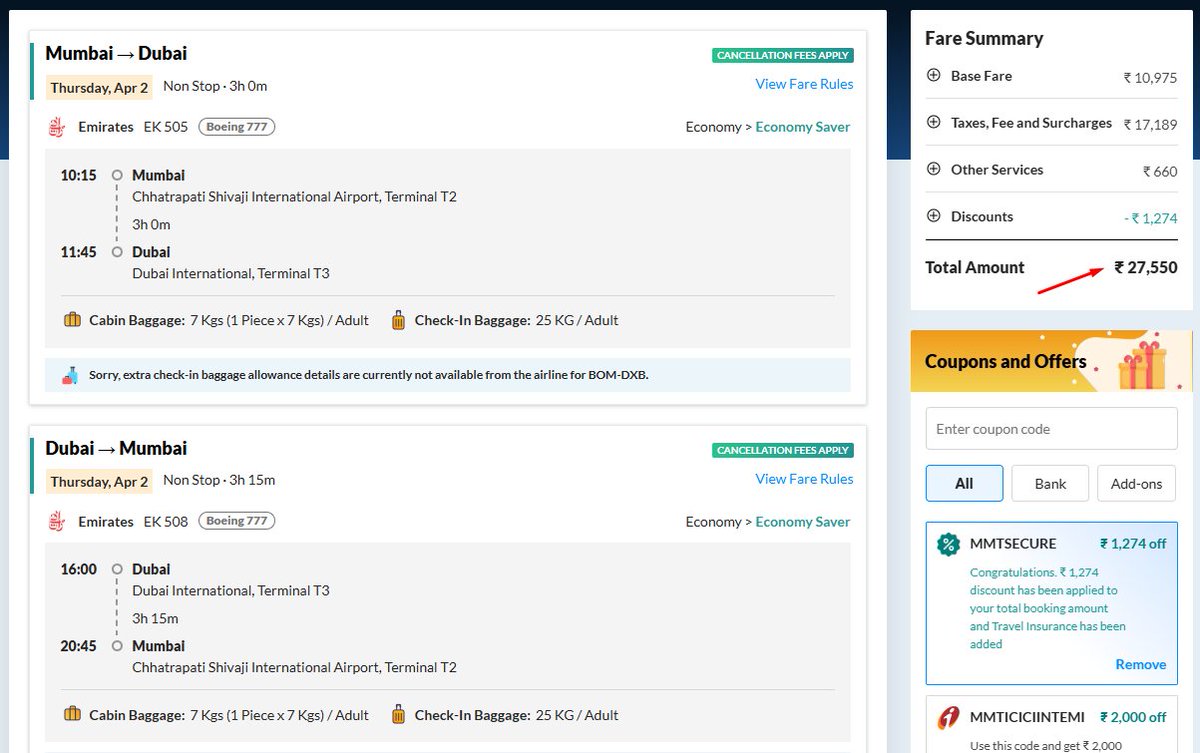Click Non Stop · 3h 0m duration text
This screenshot has width=1200, height=753.
point(215,86)
